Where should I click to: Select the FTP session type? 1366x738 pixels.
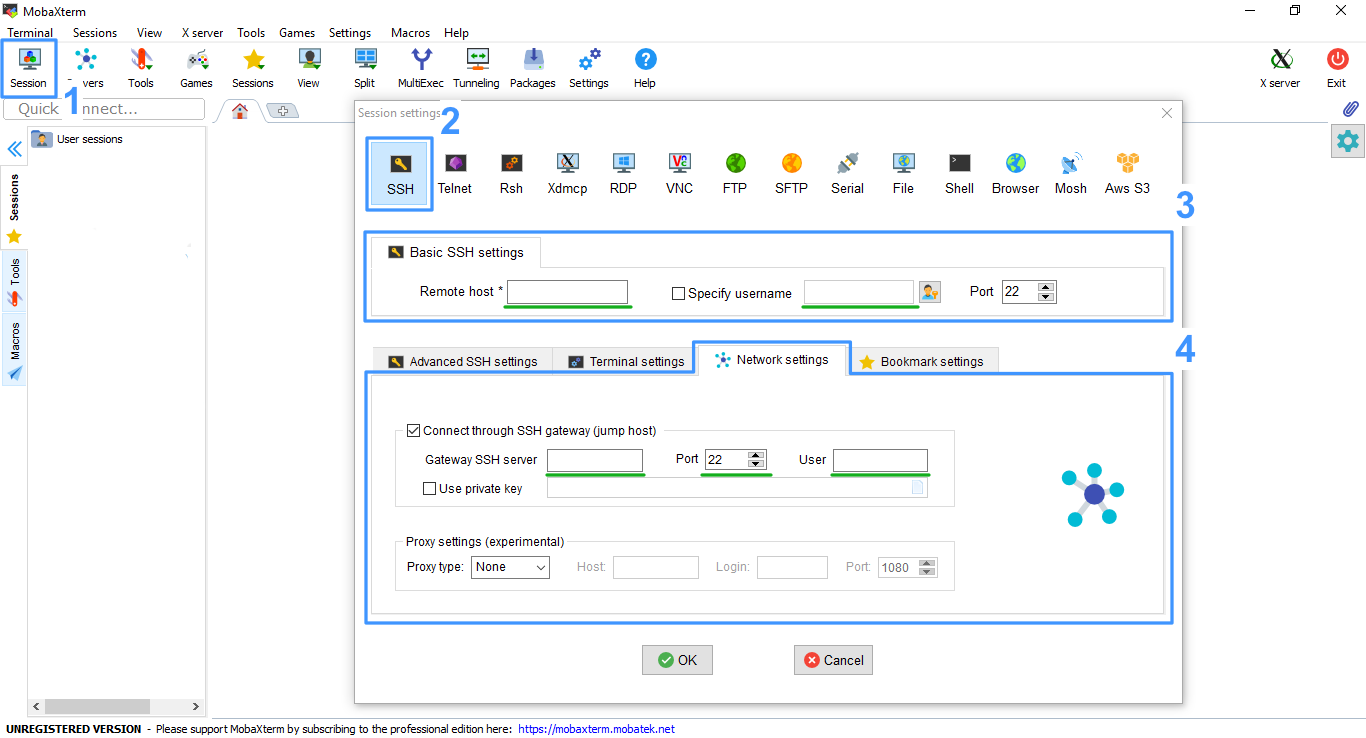pyautogui.click(x=735, y=174)
